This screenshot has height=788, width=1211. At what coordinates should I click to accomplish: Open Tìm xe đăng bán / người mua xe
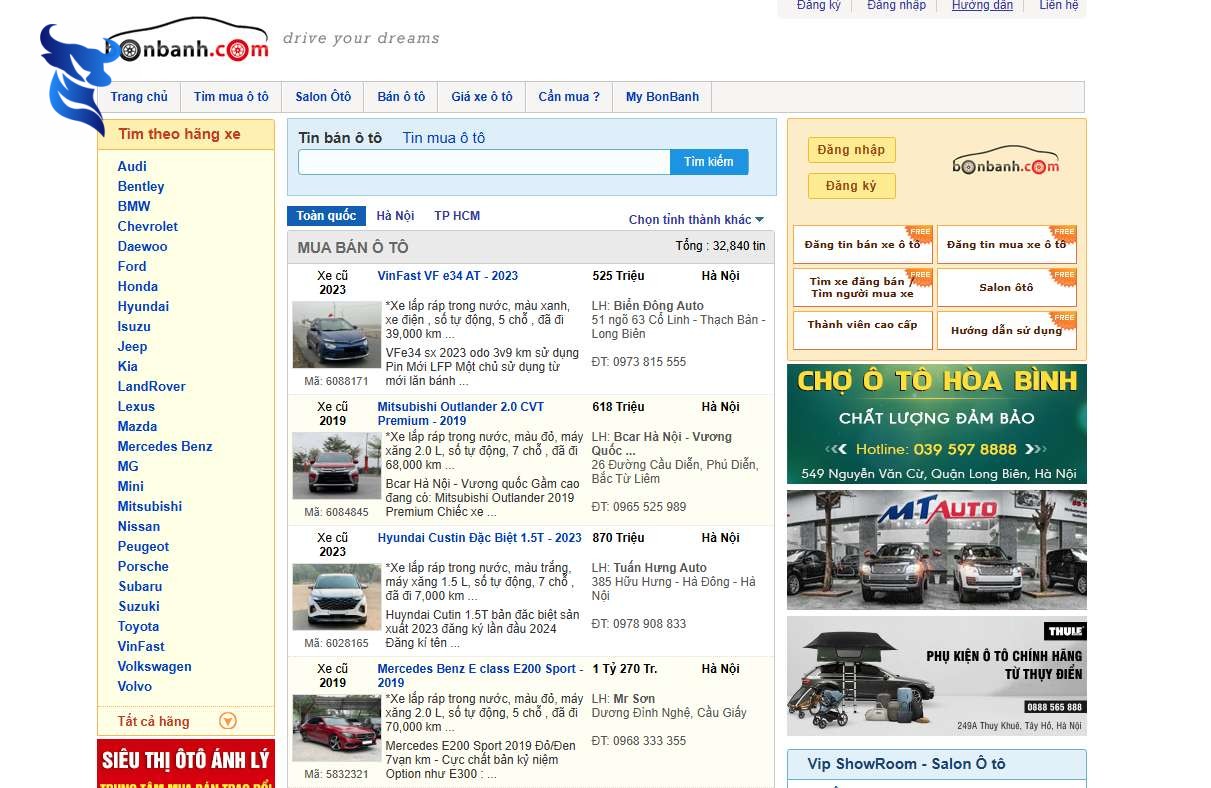coord(862,288)
